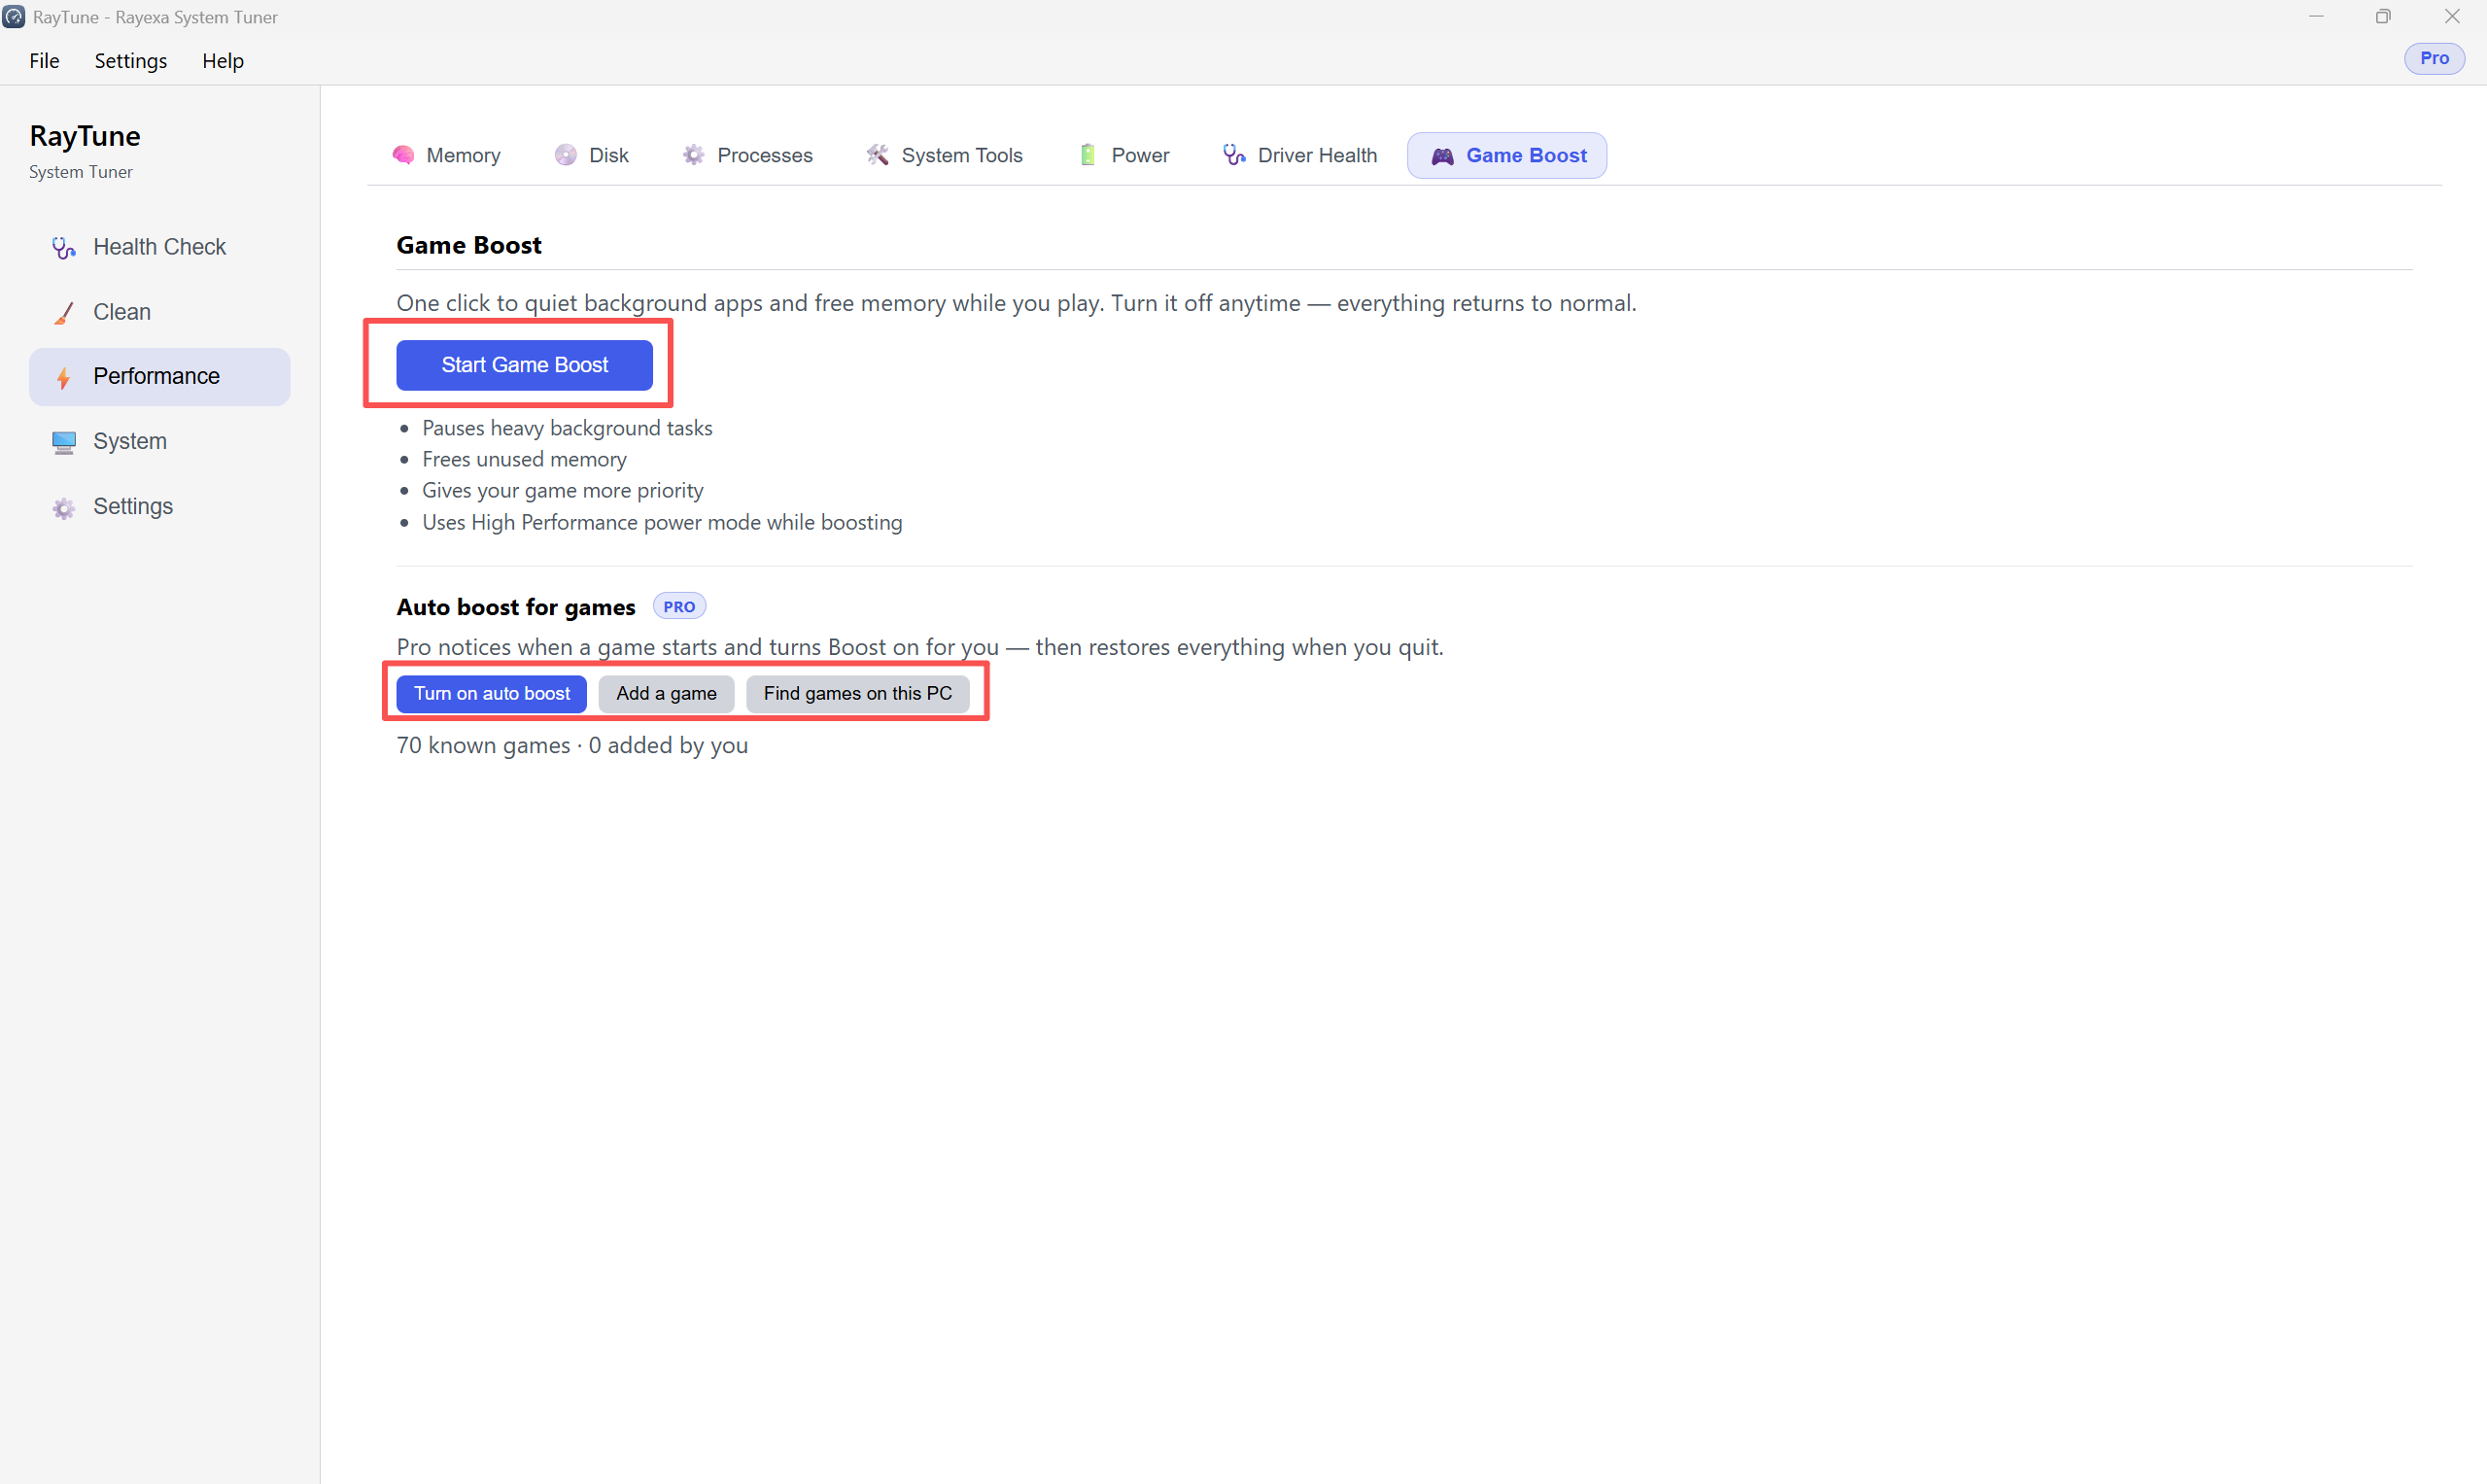Go to Health Check in sidebar
The image size is (2487, 1484).
point(160,247)
